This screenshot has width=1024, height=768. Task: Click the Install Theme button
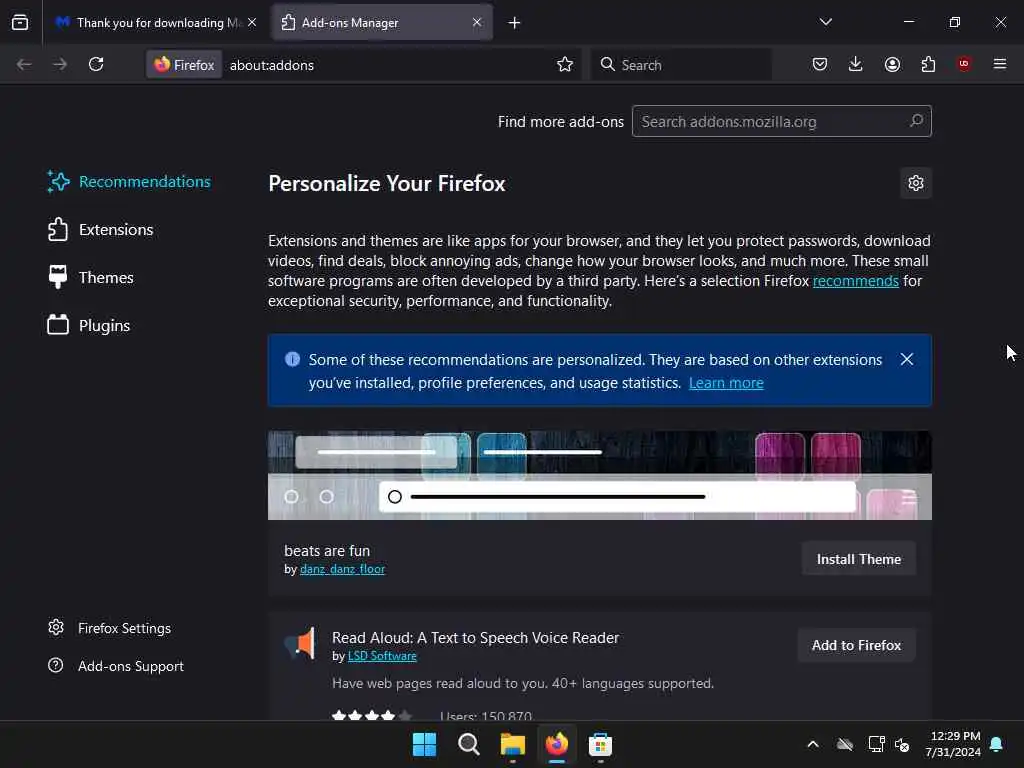click(859, 559)
